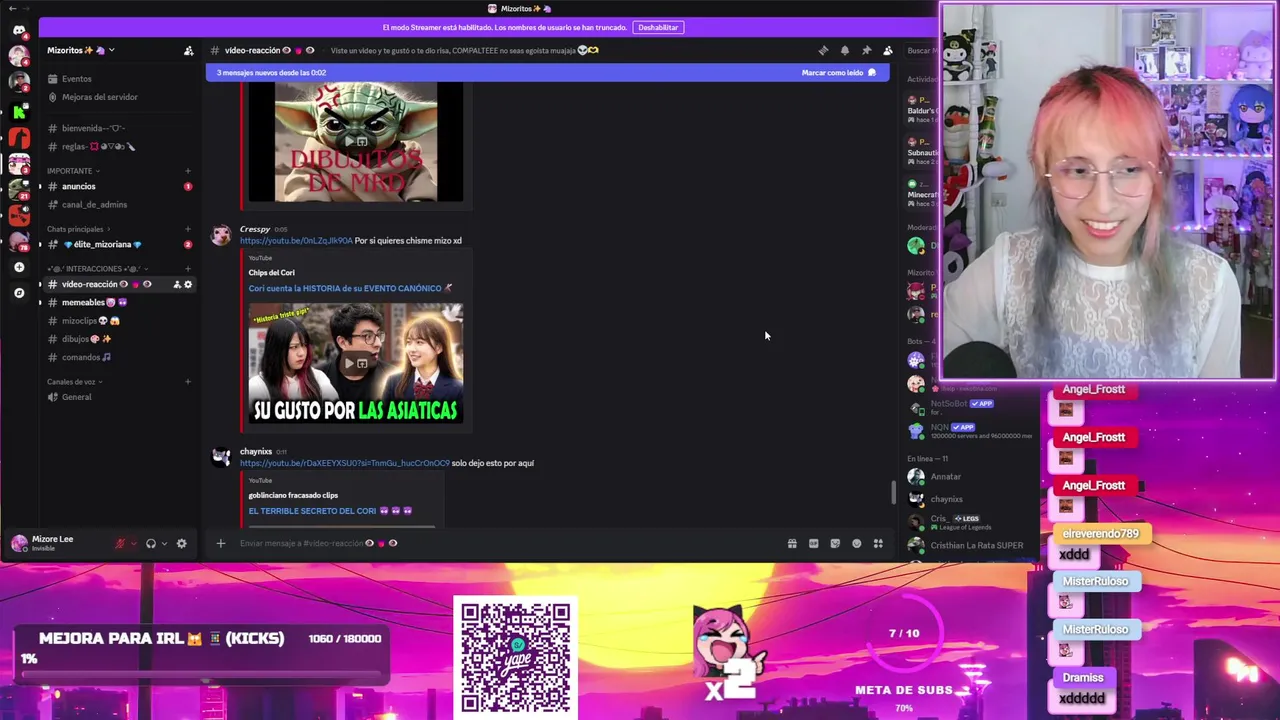Open microphone input options arrow
The width and height of the screenshot is (1280, 720).
coord(133,543)
